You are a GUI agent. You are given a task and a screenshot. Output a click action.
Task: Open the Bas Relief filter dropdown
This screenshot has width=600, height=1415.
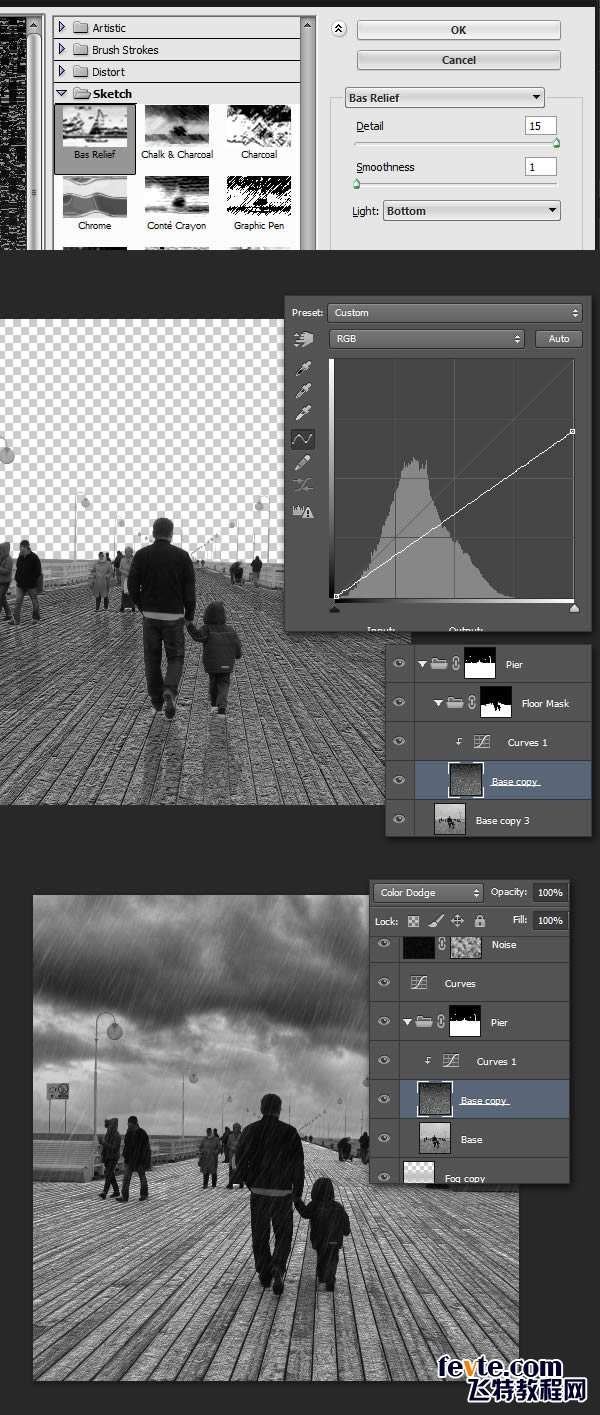point(445,98)
